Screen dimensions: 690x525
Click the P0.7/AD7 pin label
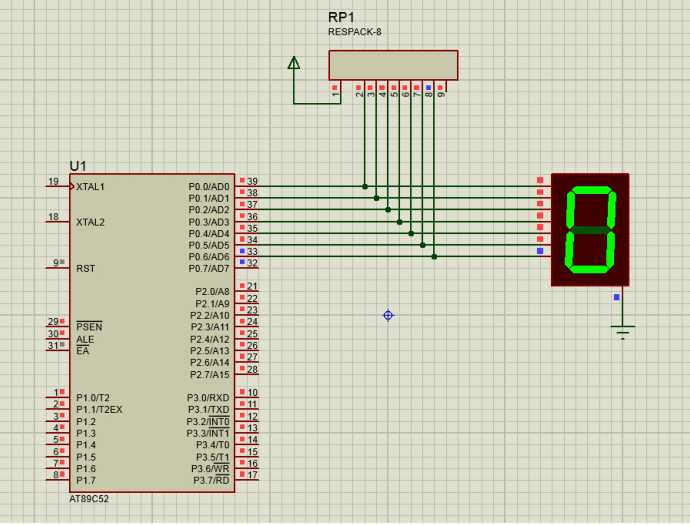point(209,268)
